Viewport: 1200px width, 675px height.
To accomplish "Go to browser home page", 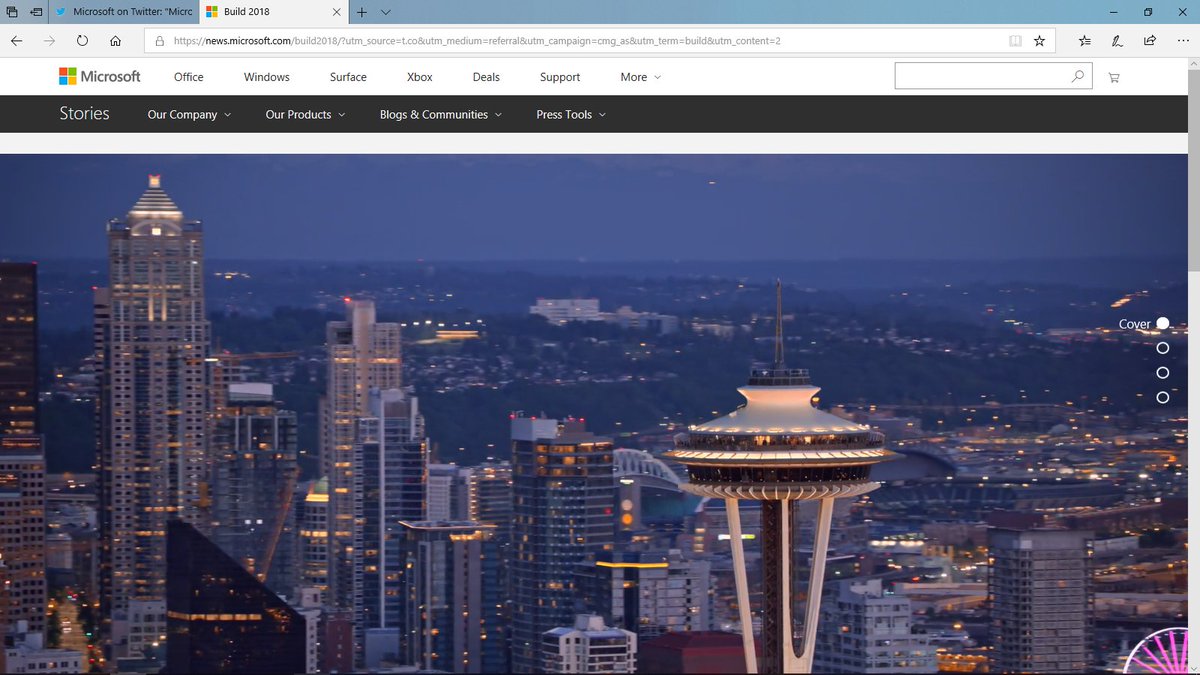I will [x=116, y=41].
